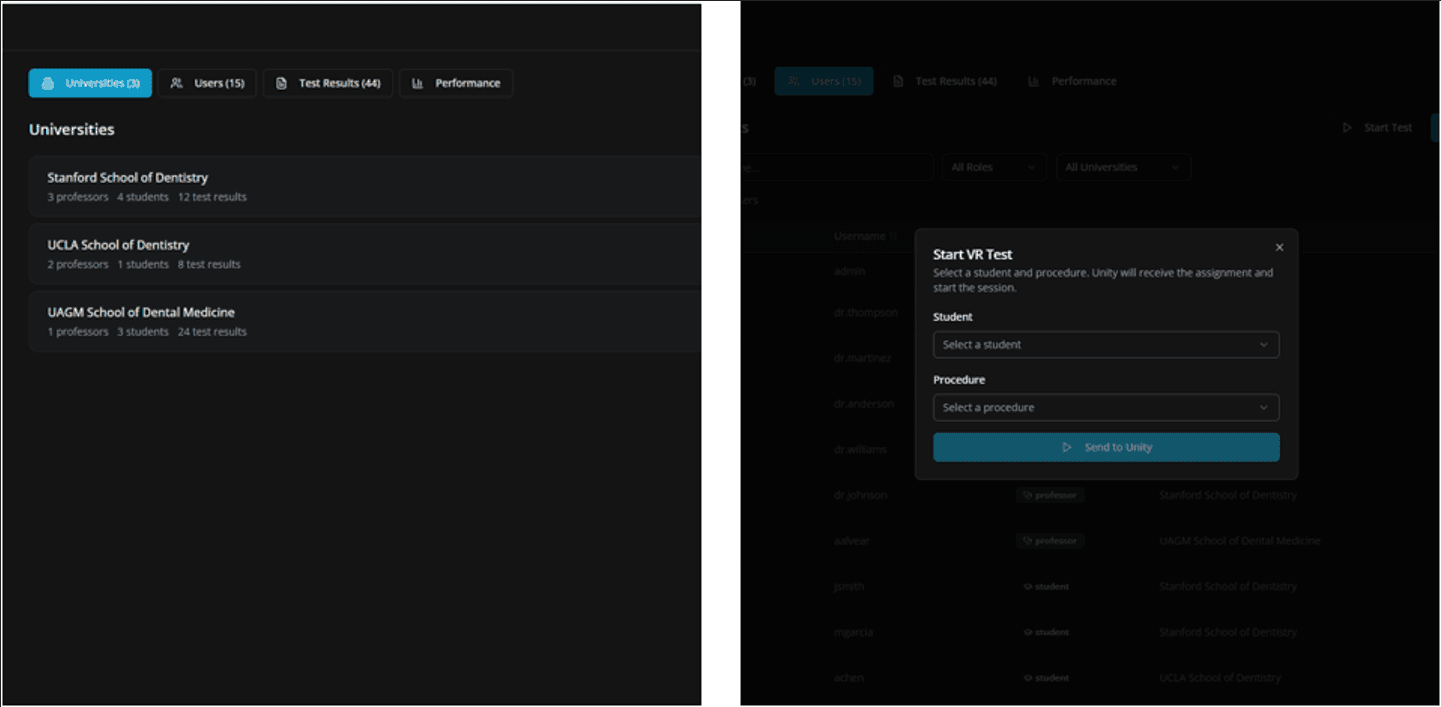
Task: Click Test Results document icon in left screenshot
Action: pos(281,84)
